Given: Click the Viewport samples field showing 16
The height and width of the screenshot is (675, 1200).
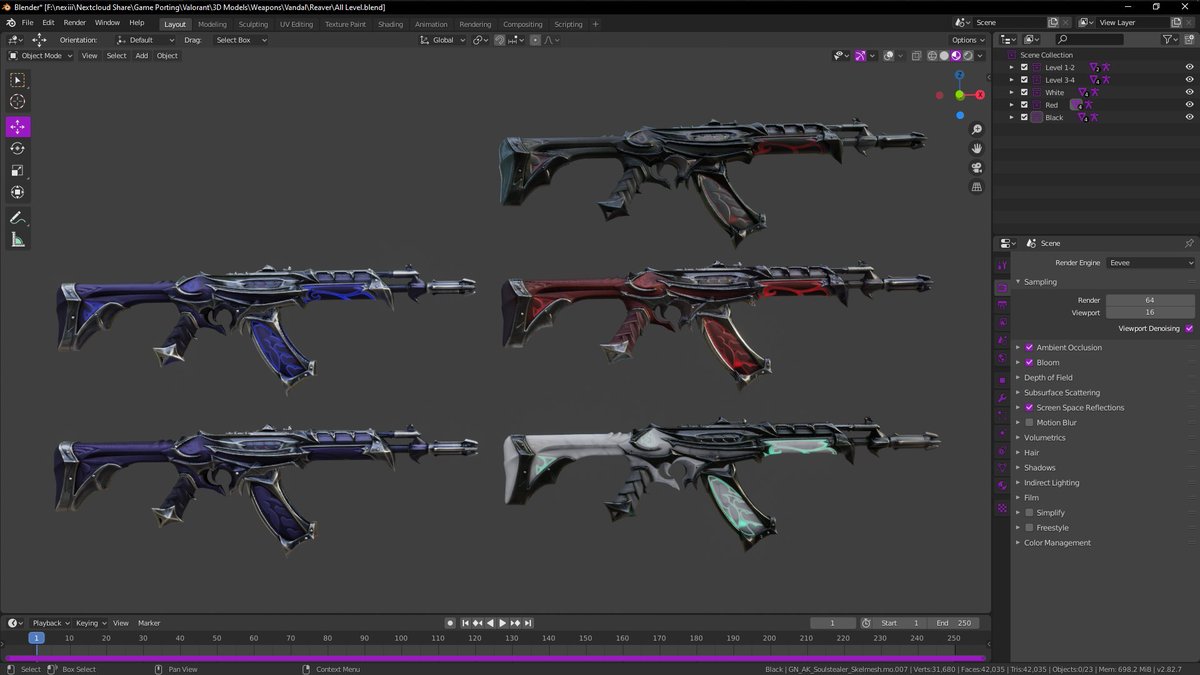Looking at the screenshot, I should [1150, 312].
